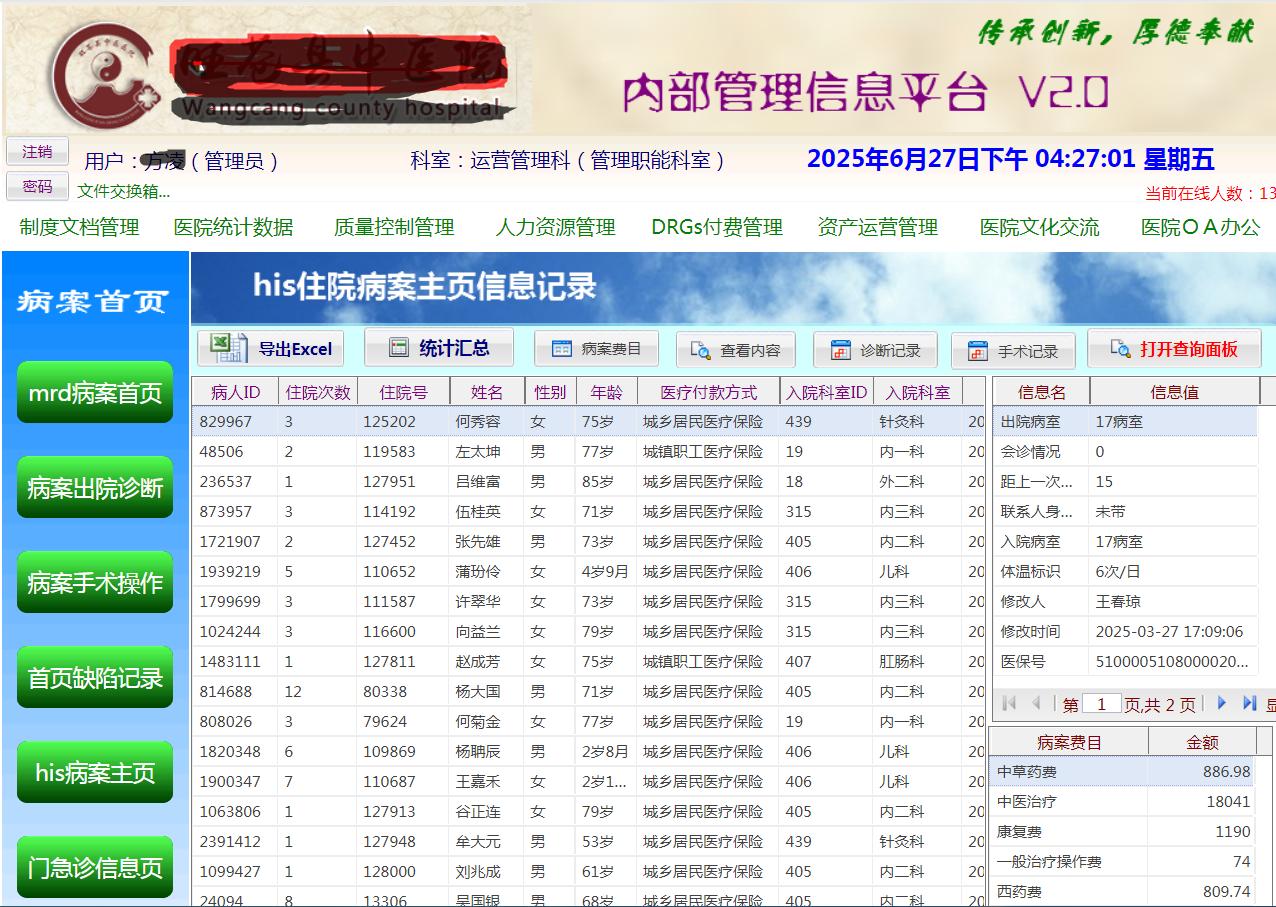Select patient row 赵成芳

click(x=588, y=662)
